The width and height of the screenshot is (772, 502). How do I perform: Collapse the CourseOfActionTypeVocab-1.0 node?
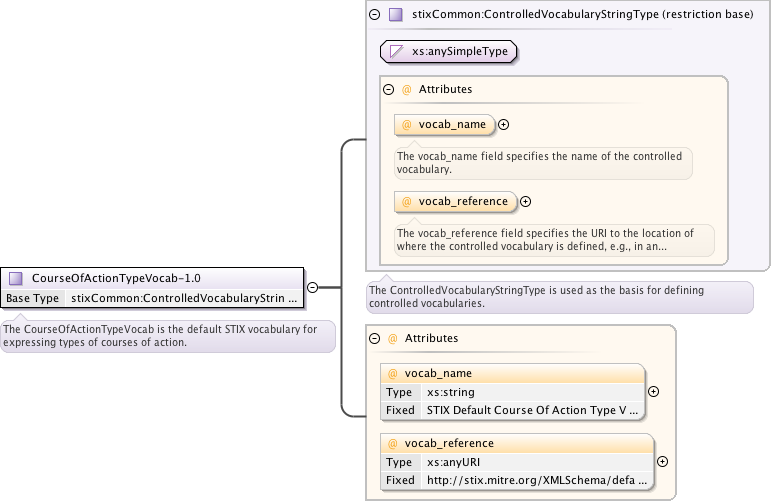[312, 287]
